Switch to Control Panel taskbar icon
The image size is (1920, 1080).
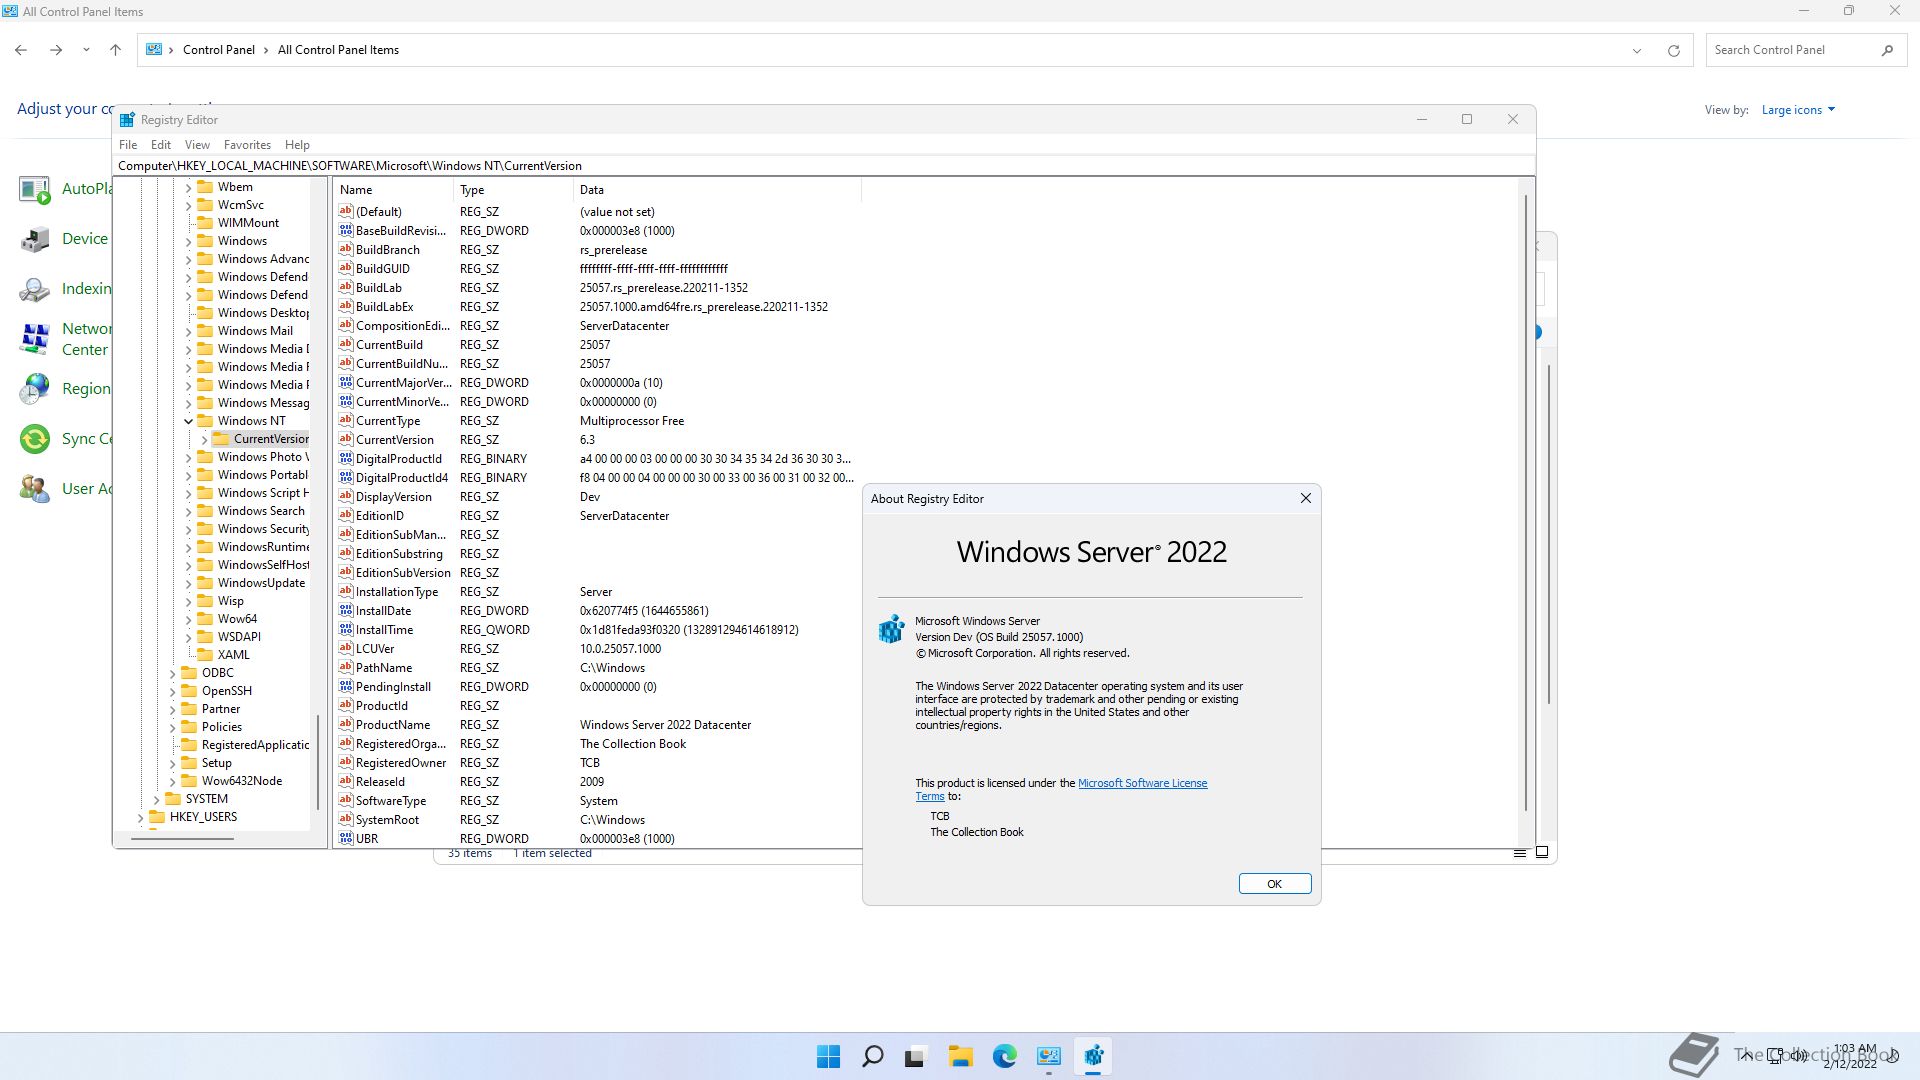tap(1048, 1056)
